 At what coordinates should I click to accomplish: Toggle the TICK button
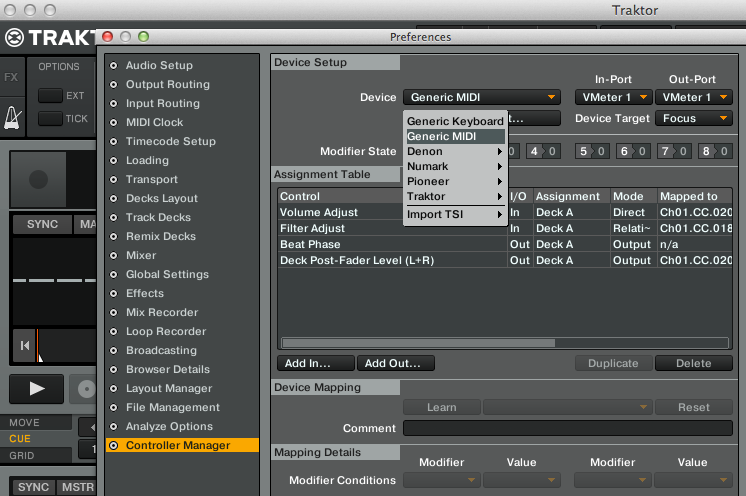[x=50, y=118]
